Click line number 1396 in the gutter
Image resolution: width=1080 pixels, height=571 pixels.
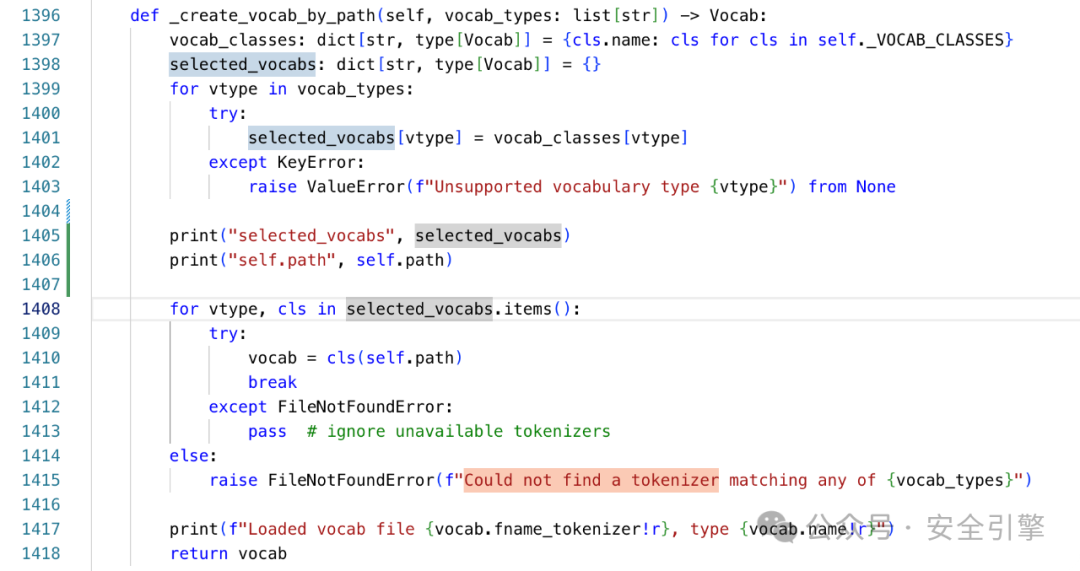[41, 15]
